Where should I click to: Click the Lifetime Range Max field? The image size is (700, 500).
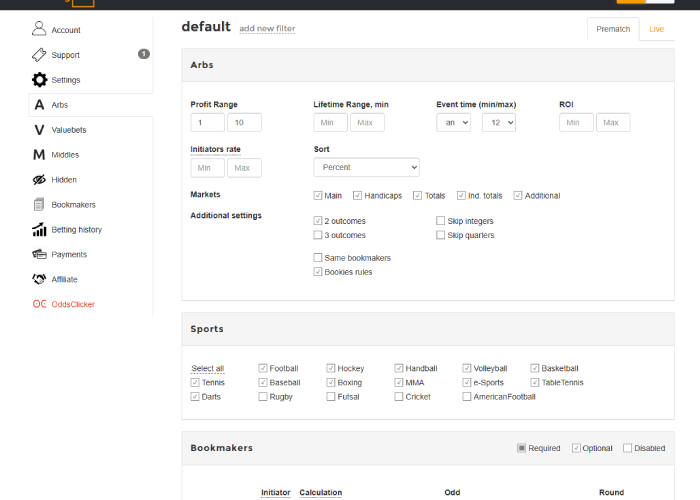367,122
